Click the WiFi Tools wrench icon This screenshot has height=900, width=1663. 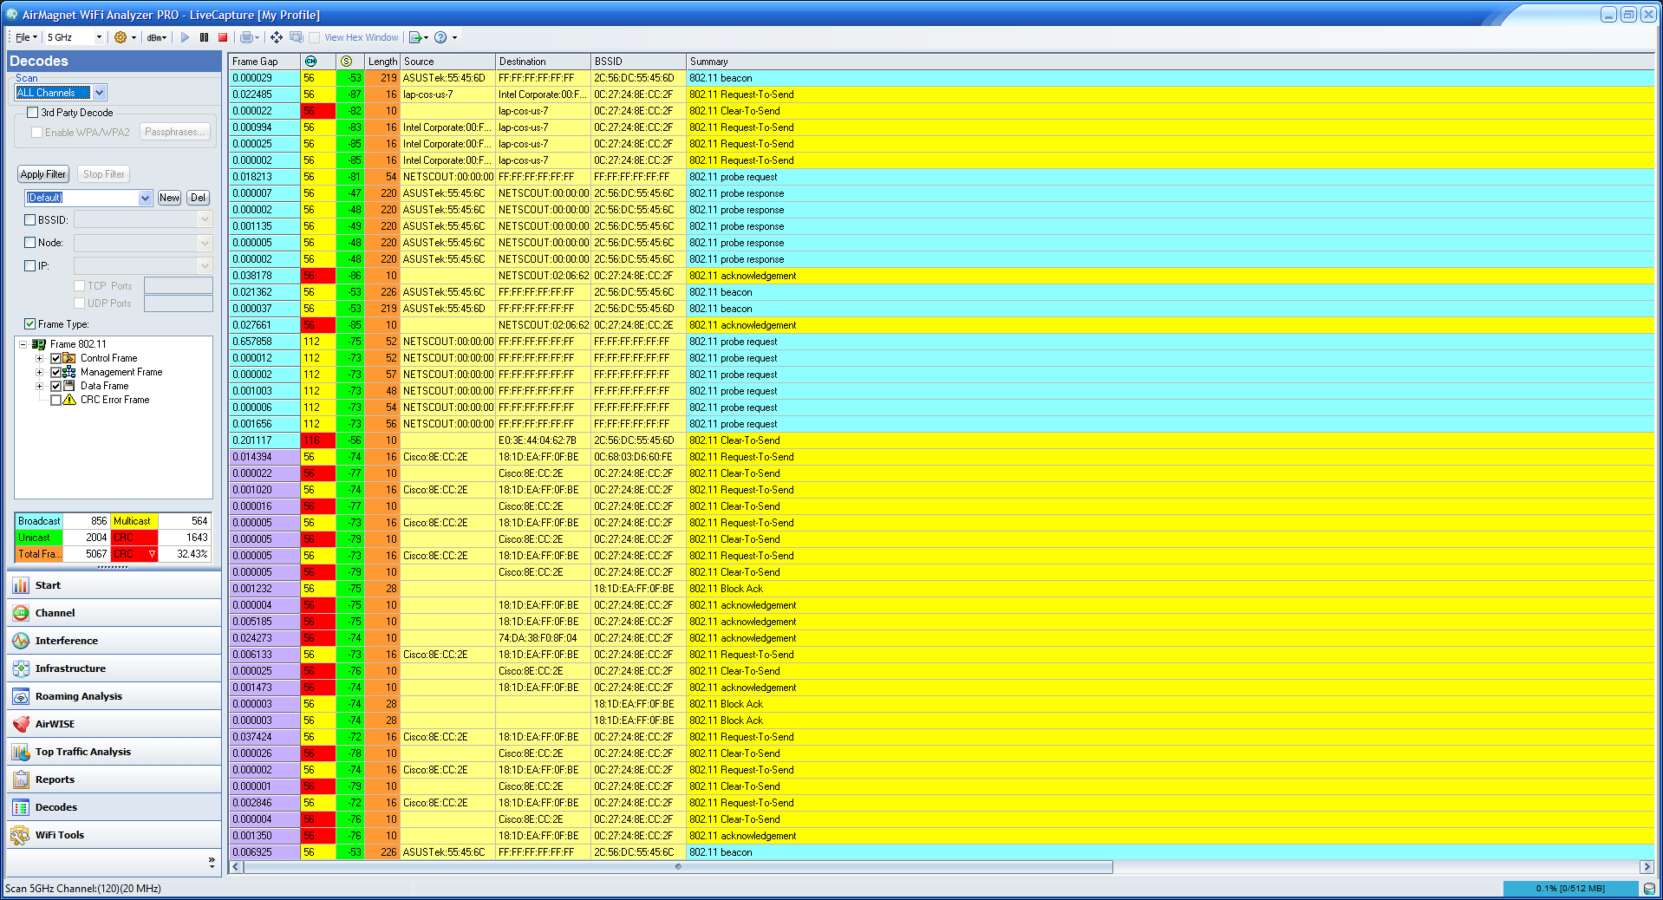[21, 835]
